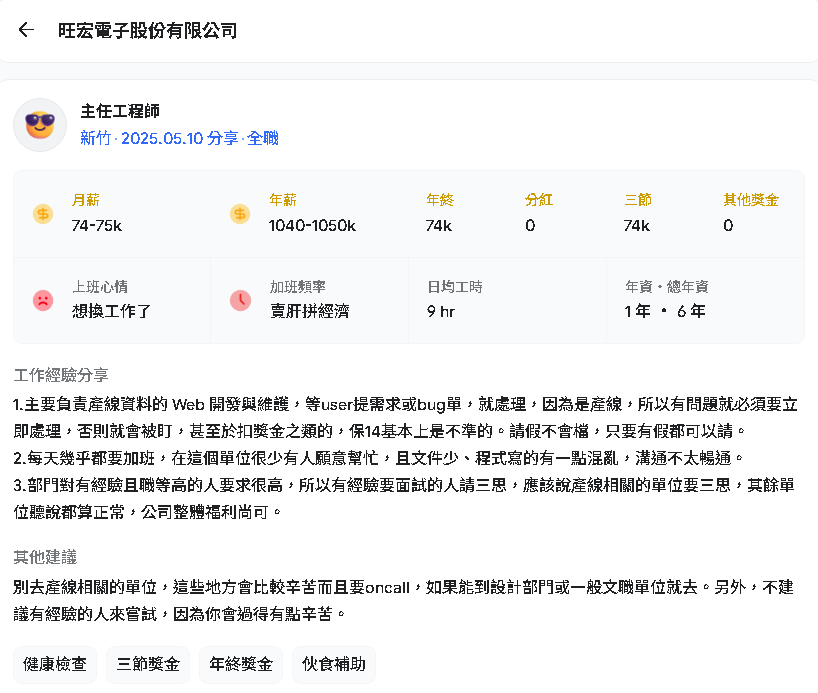The image size is (818, 693).
Task: Click the 加班頻率 label
Action: tap(297, 286)
